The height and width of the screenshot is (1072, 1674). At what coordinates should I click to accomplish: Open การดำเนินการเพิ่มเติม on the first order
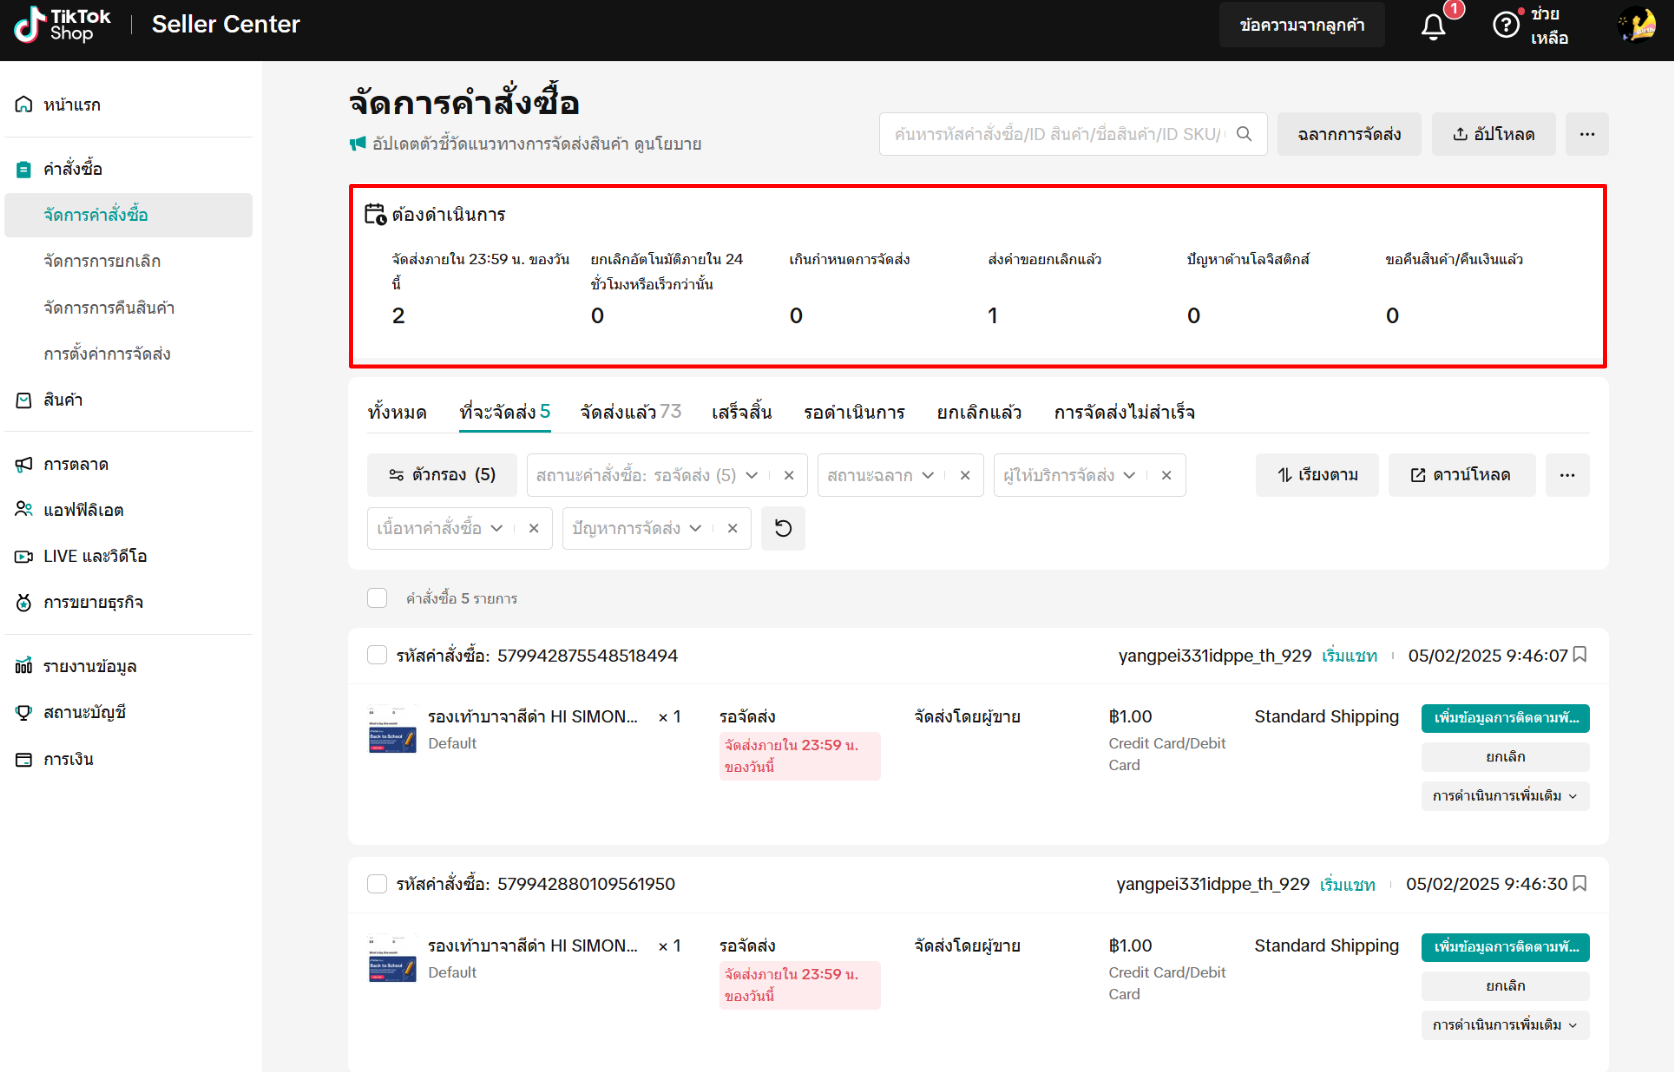tap(1504, 796)
